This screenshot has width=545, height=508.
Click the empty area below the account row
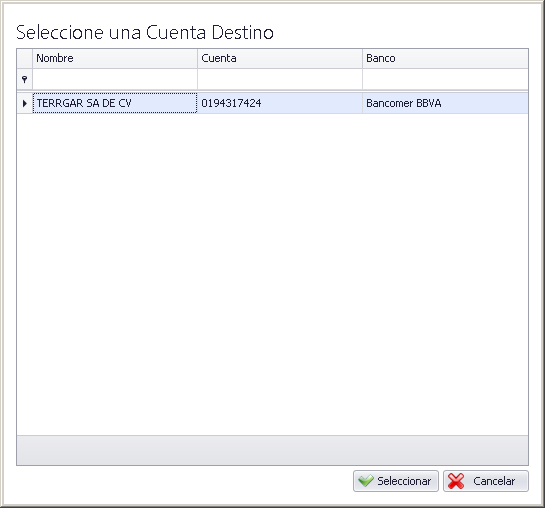[272, 274]
